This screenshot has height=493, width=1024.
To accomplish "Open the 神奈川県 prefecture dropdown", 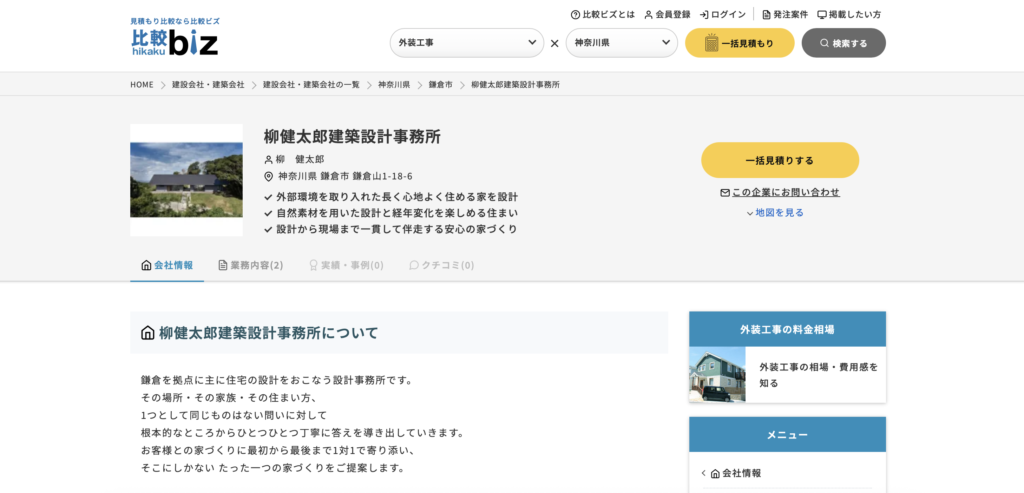I will 621,43.
